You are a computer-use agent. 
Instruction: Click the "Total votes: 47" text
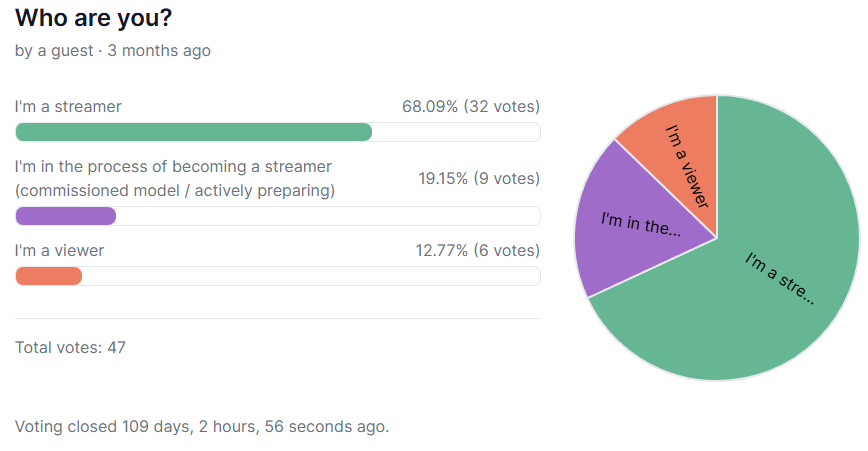pyautogui.click(x=70, y=348)
